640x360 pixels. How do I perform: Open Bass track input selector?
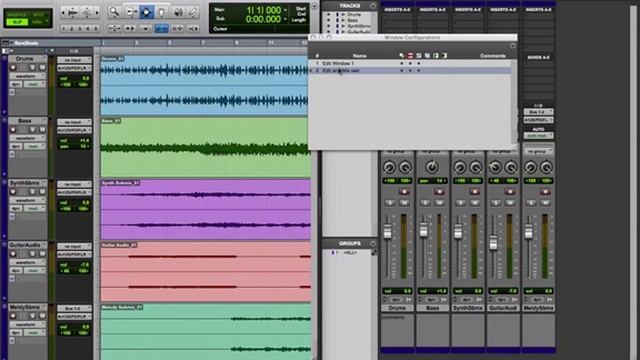pyautogui.click(x=74, y=122)
